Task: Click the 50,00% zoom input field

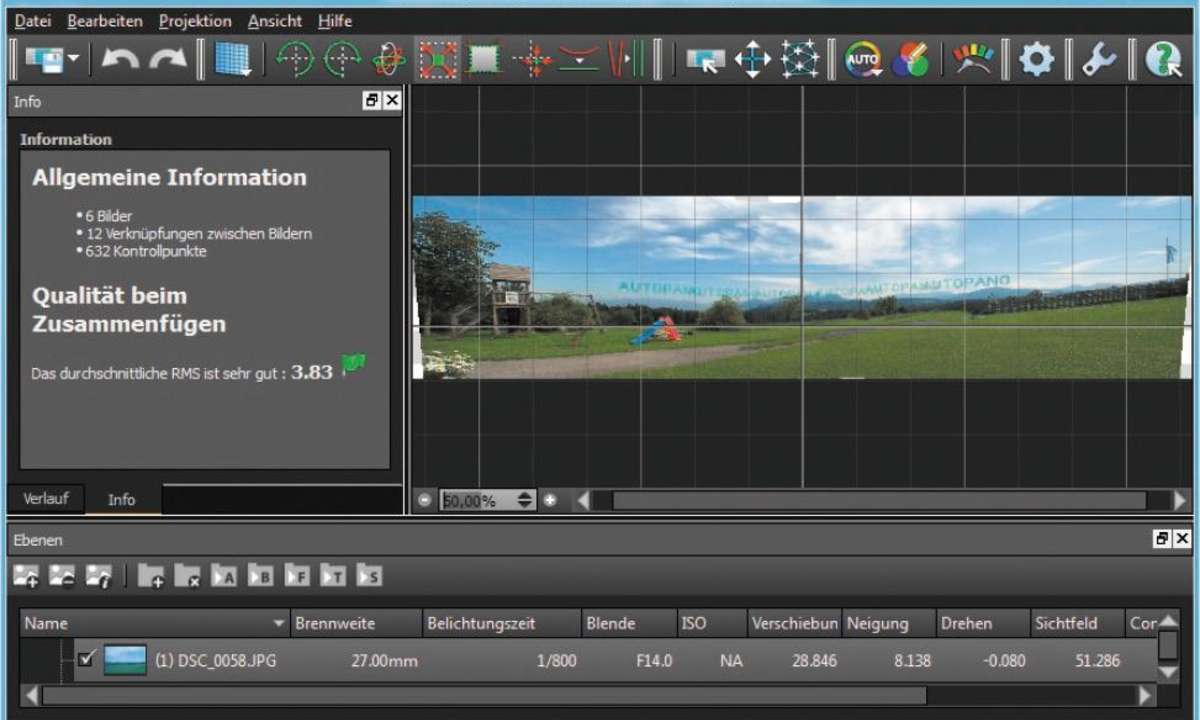Action: coord(479,500)
